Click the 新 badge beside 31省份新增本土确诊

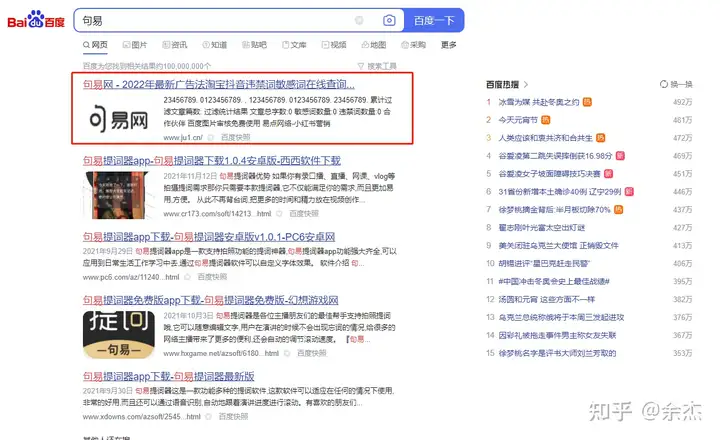pos(629,192)
